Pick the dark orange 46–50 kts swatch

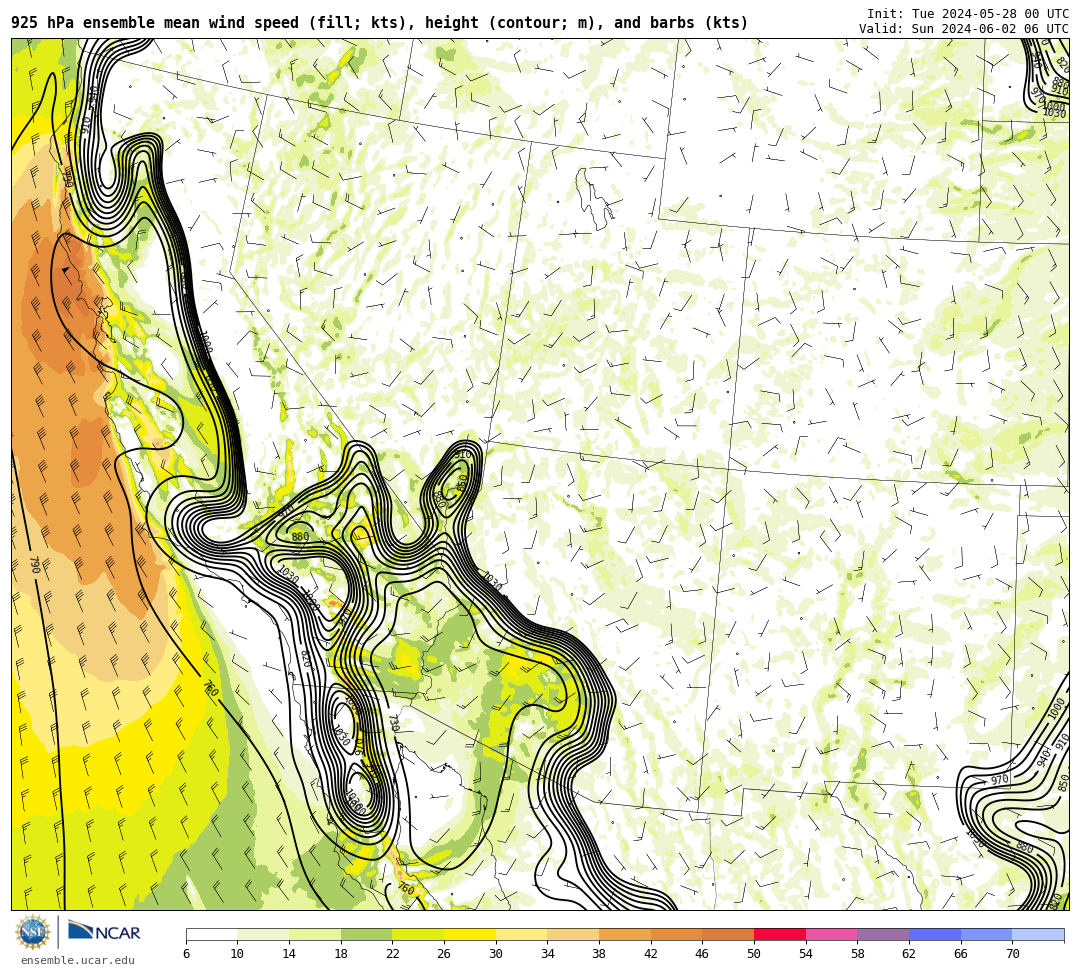[728, 934]
